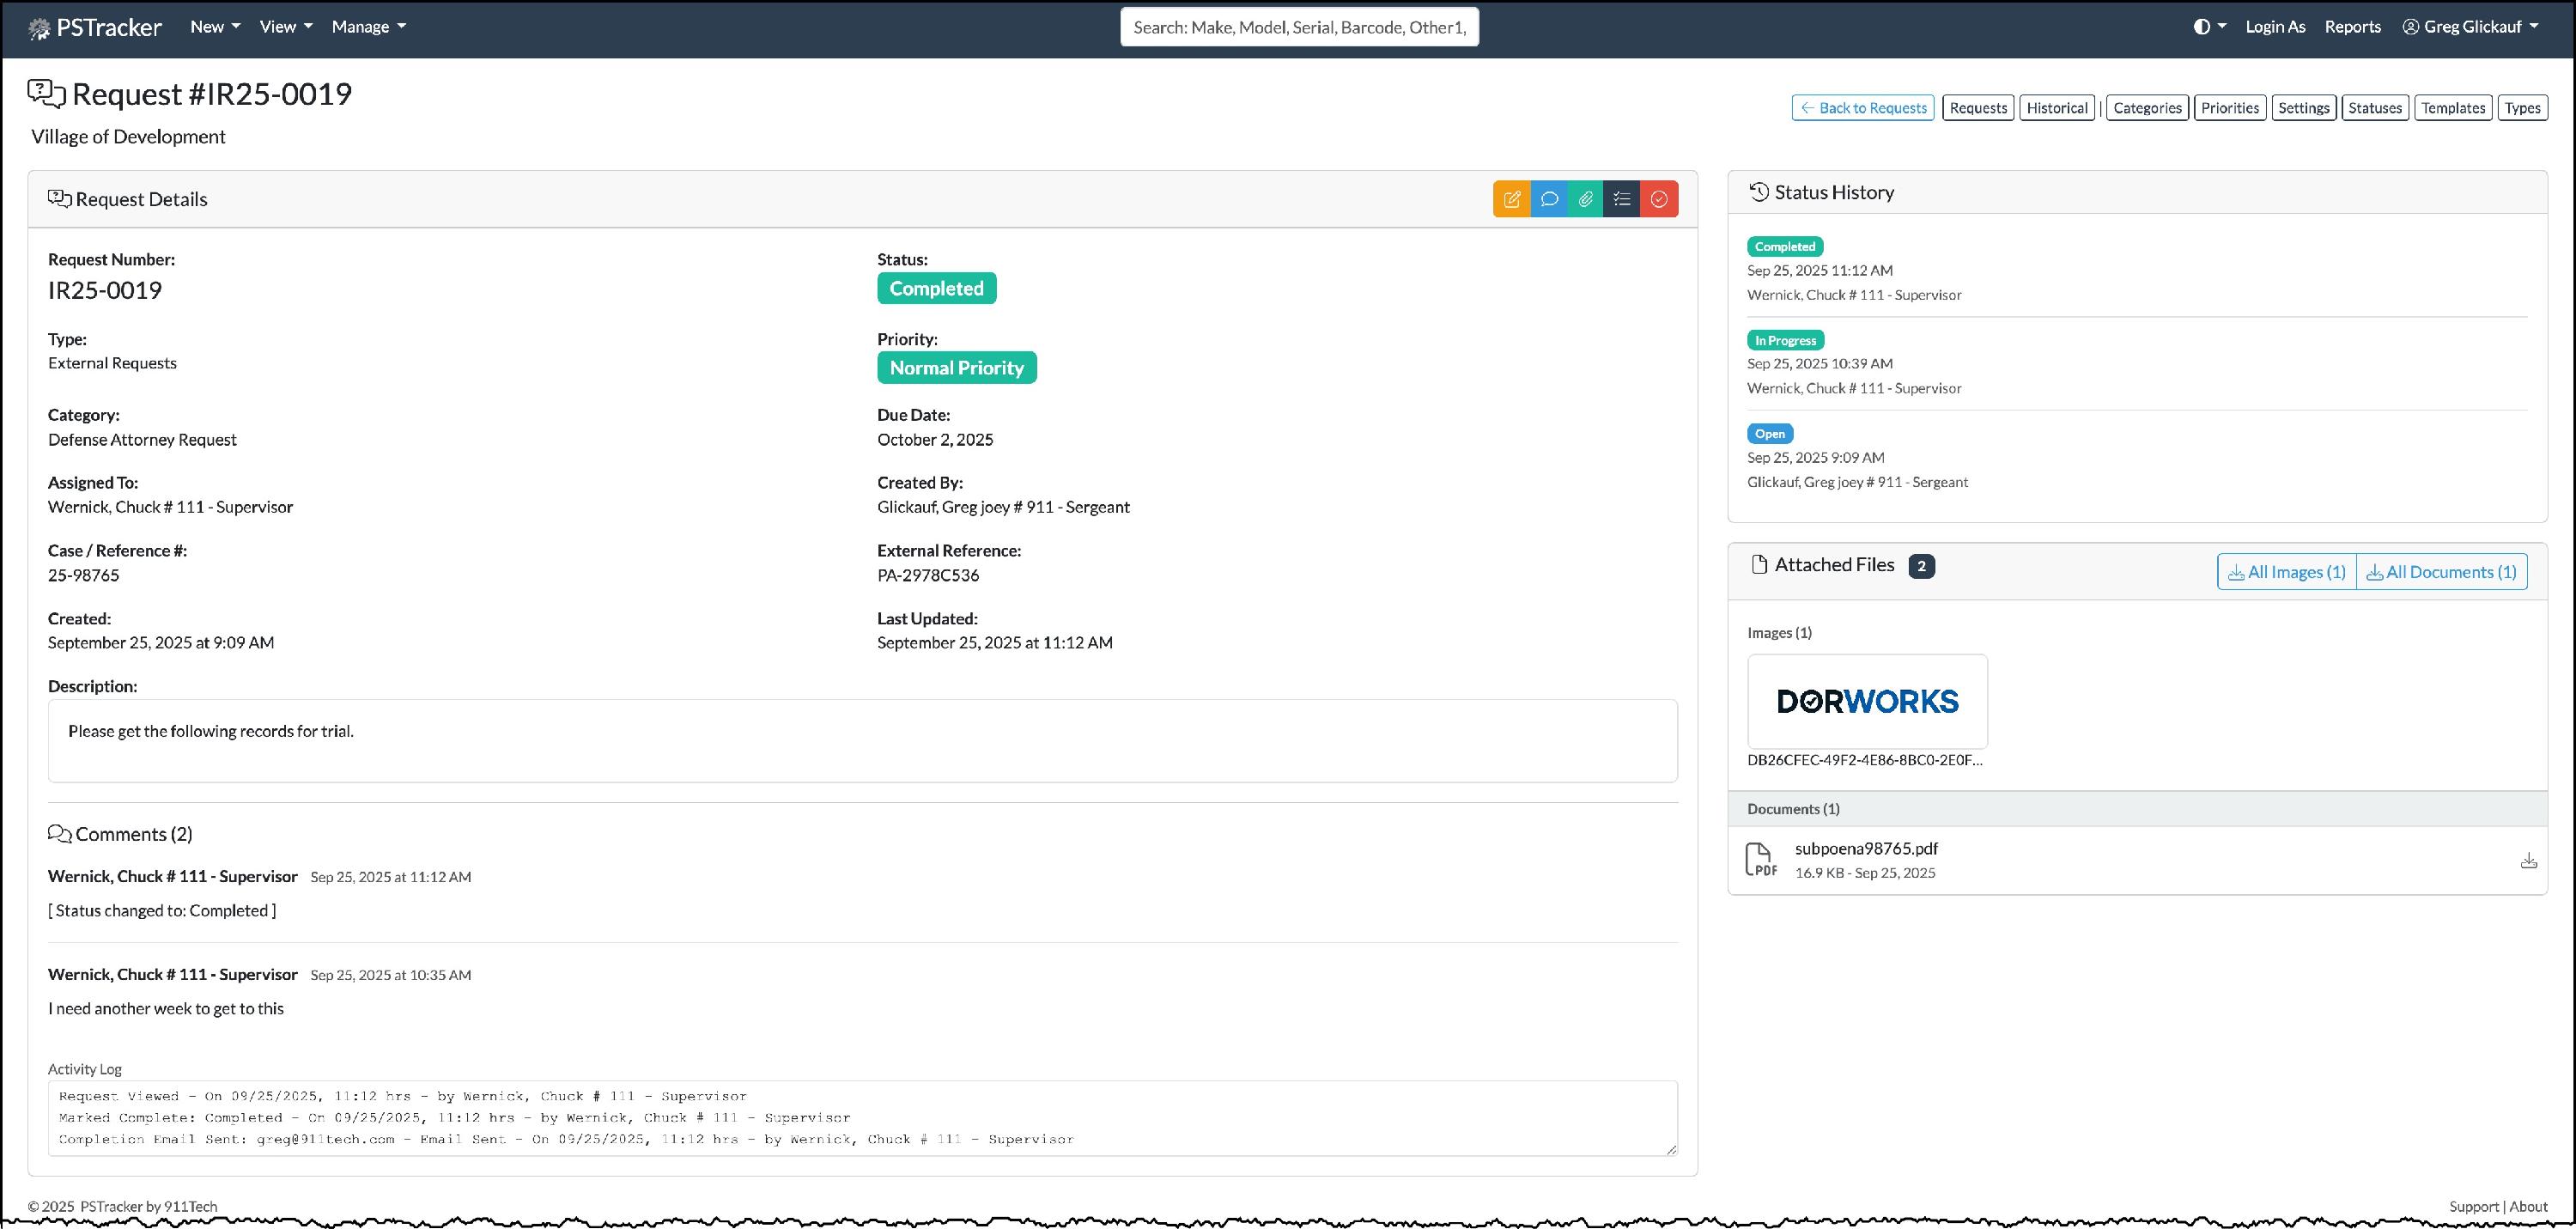Click the green paperclip attach icon
Screen dimensions: 2576x1229
pos(1585,199)
